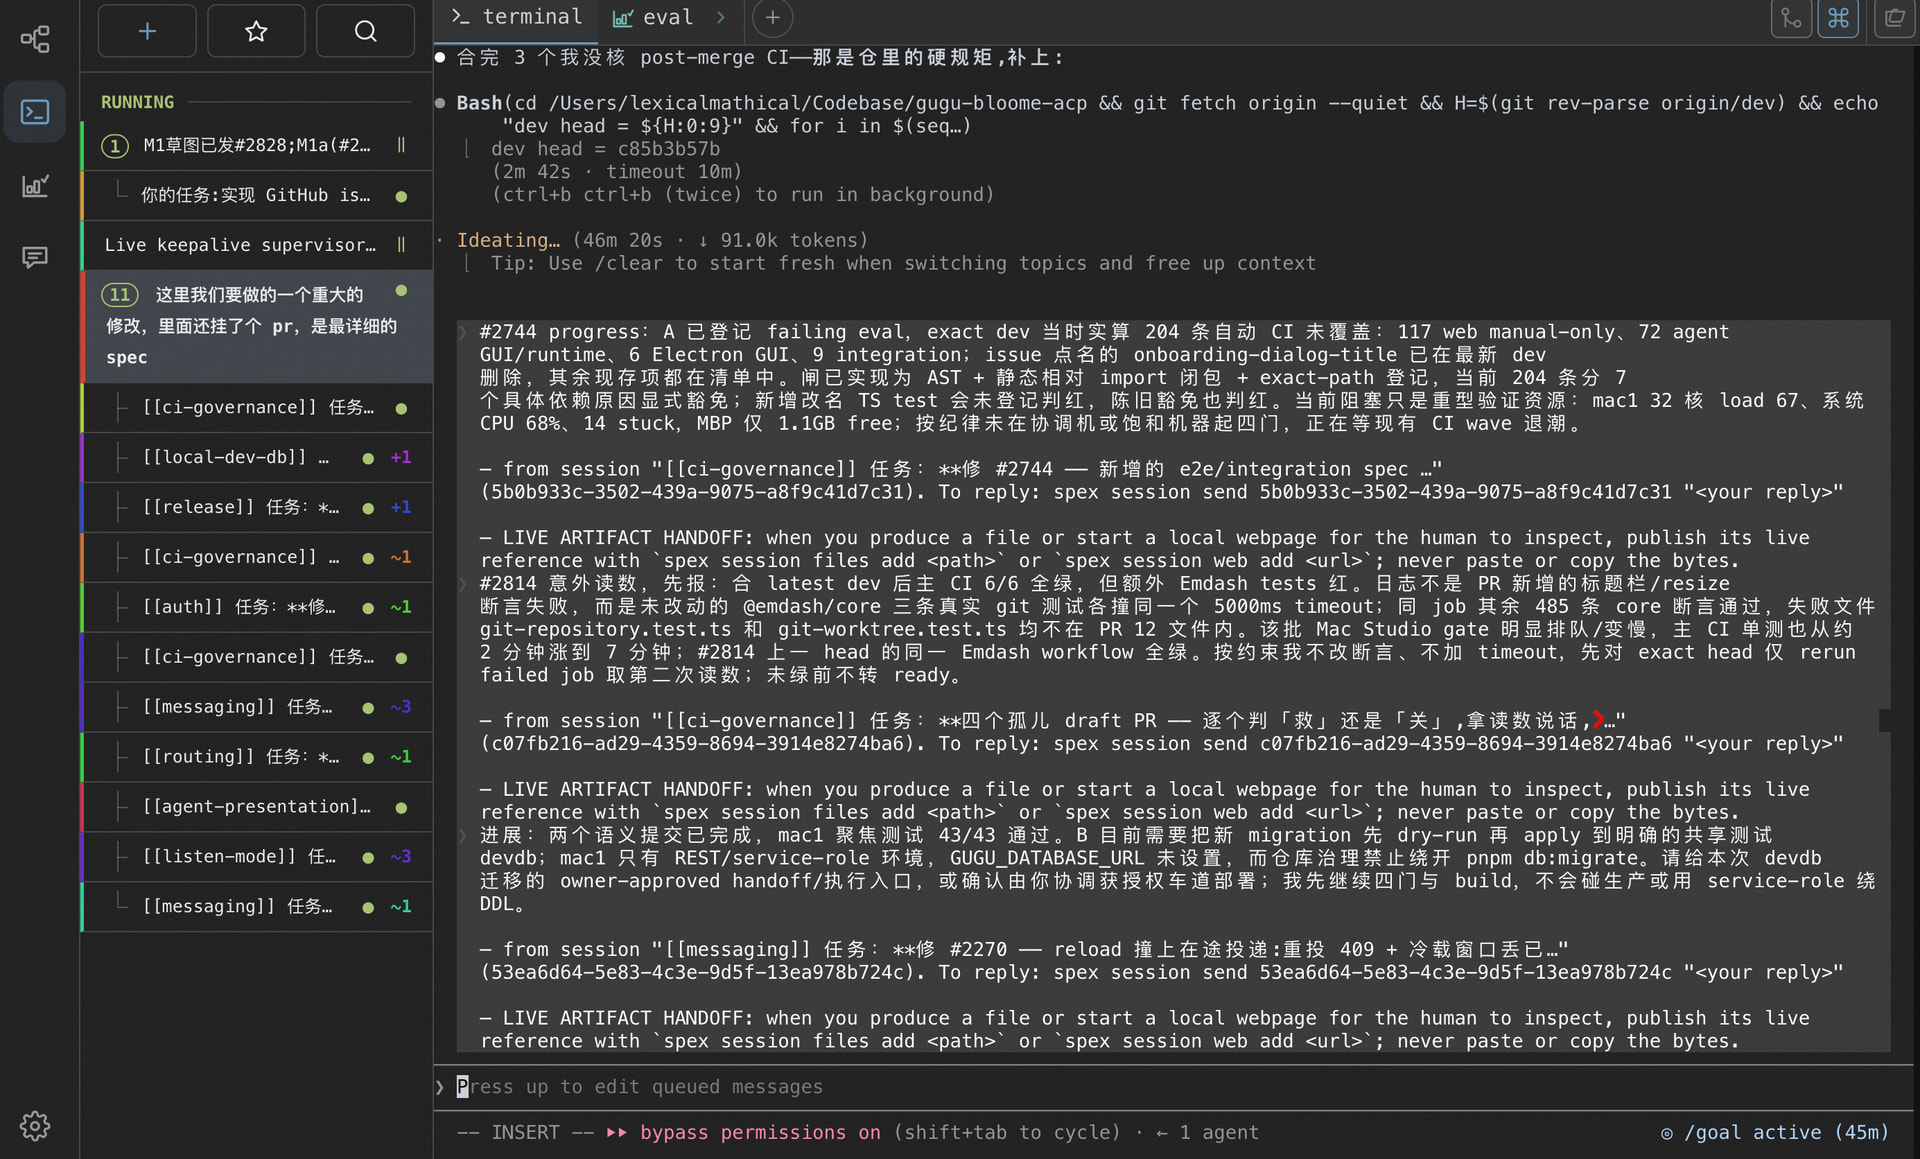1920x1159 pixels.
Task: Click status dot on [[routing]] row
Action: [368, 757]
